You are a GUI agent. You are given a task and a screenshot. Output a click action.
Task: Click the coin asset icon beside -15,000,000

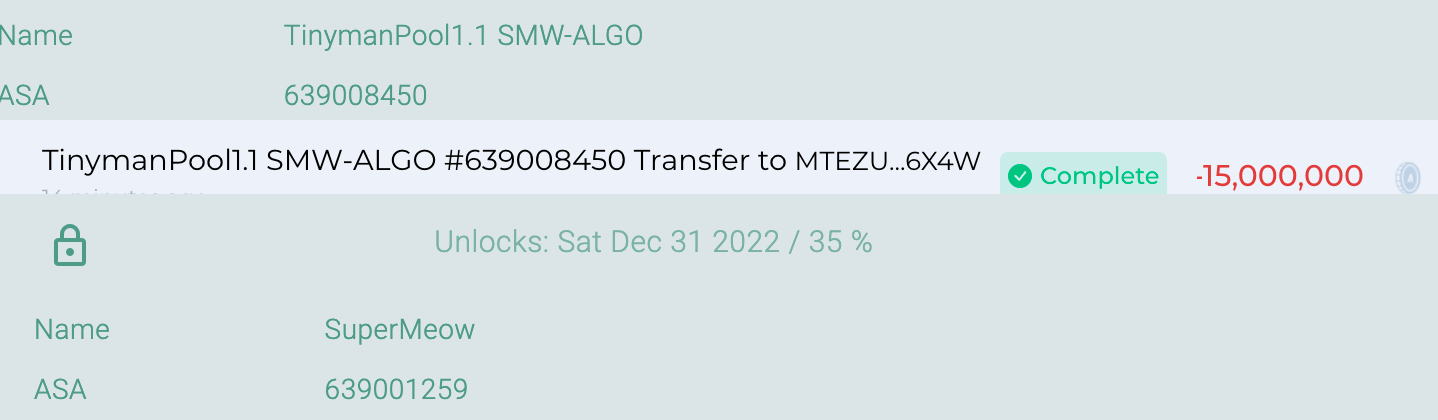1408,177
